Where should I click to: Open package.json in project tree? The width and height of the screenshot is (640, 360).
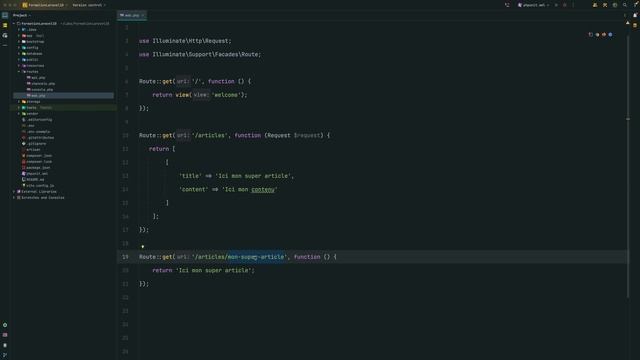(36, 167)
